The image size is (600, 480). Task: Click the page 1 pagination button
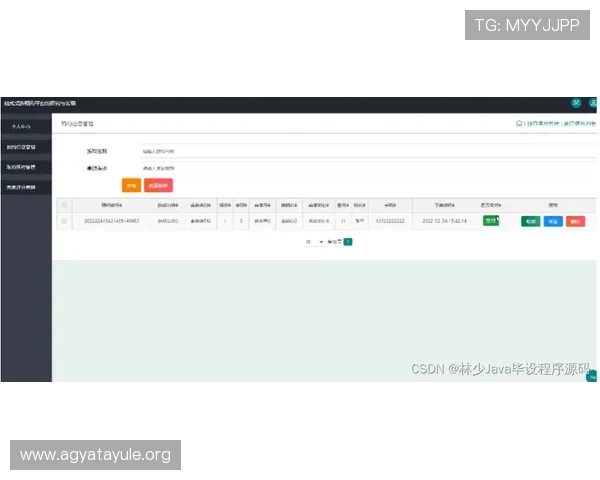point(348,241)
